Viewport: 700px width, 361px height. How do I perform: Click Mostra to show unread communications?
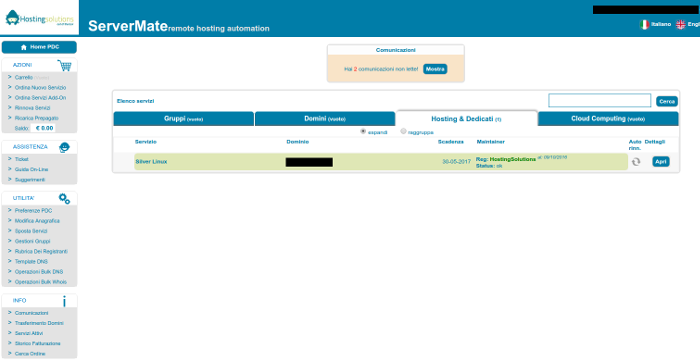tap(435, 69)
